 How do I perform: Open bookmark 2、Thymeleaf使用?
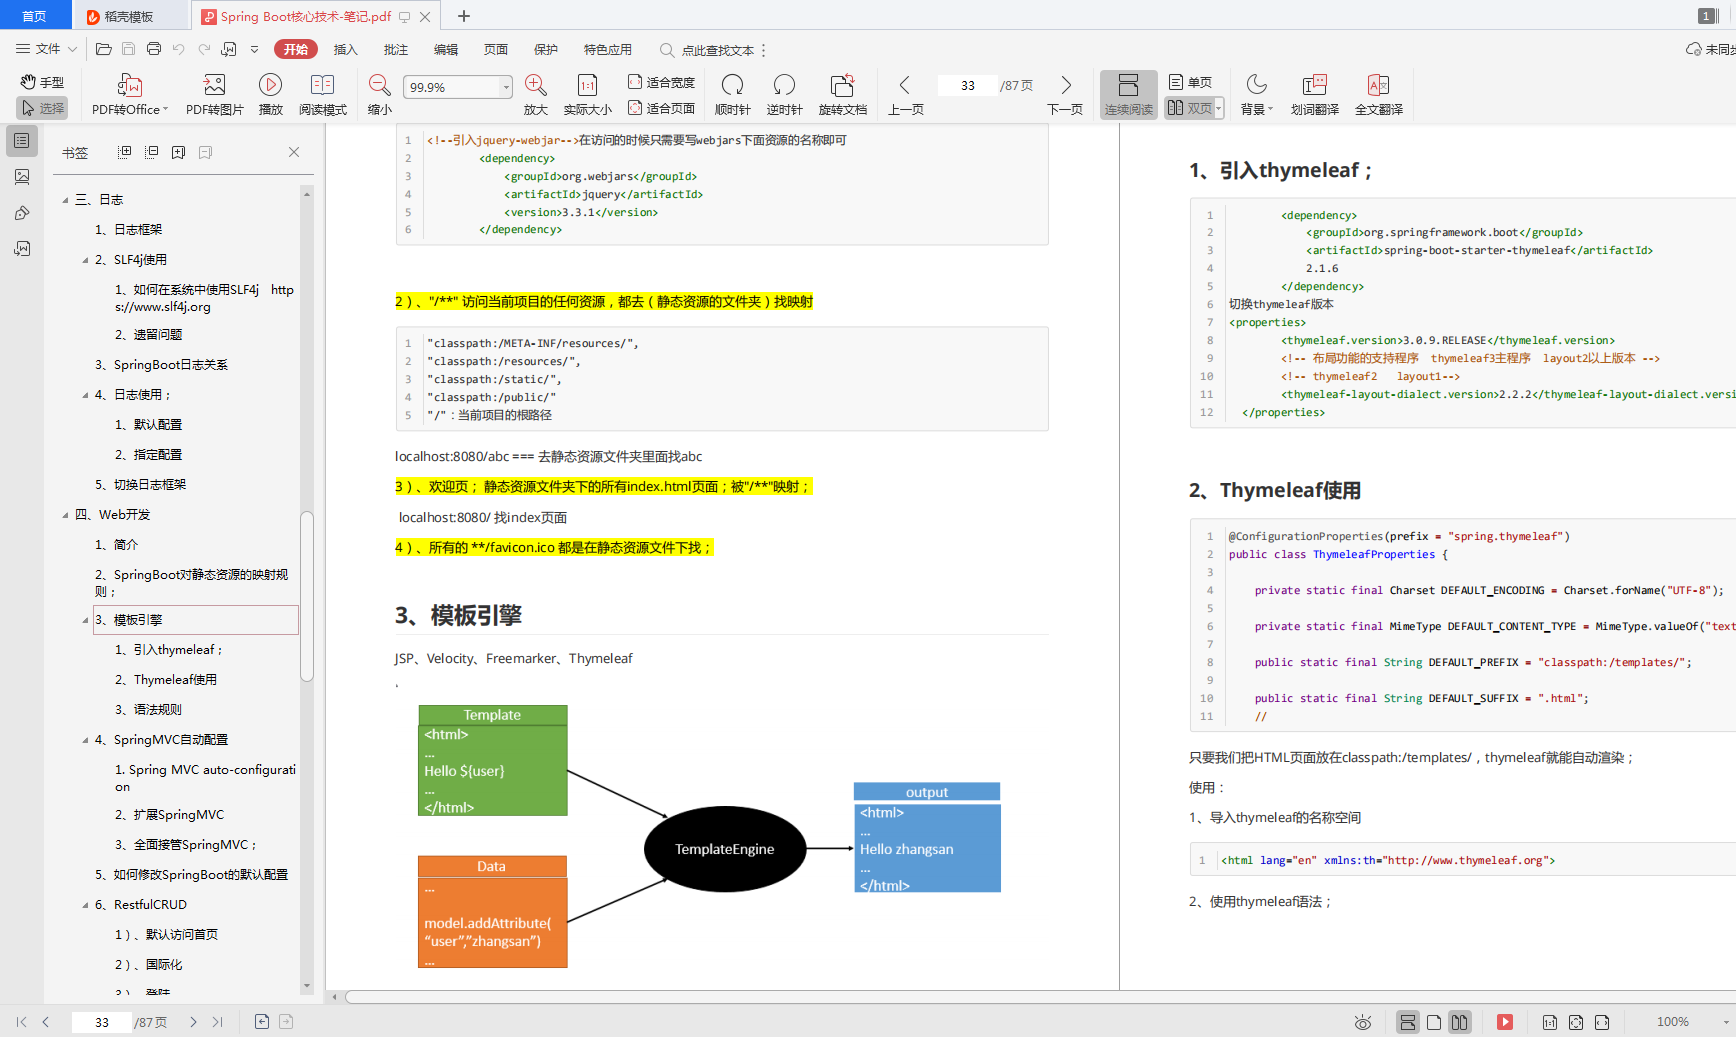click(165, 680)
